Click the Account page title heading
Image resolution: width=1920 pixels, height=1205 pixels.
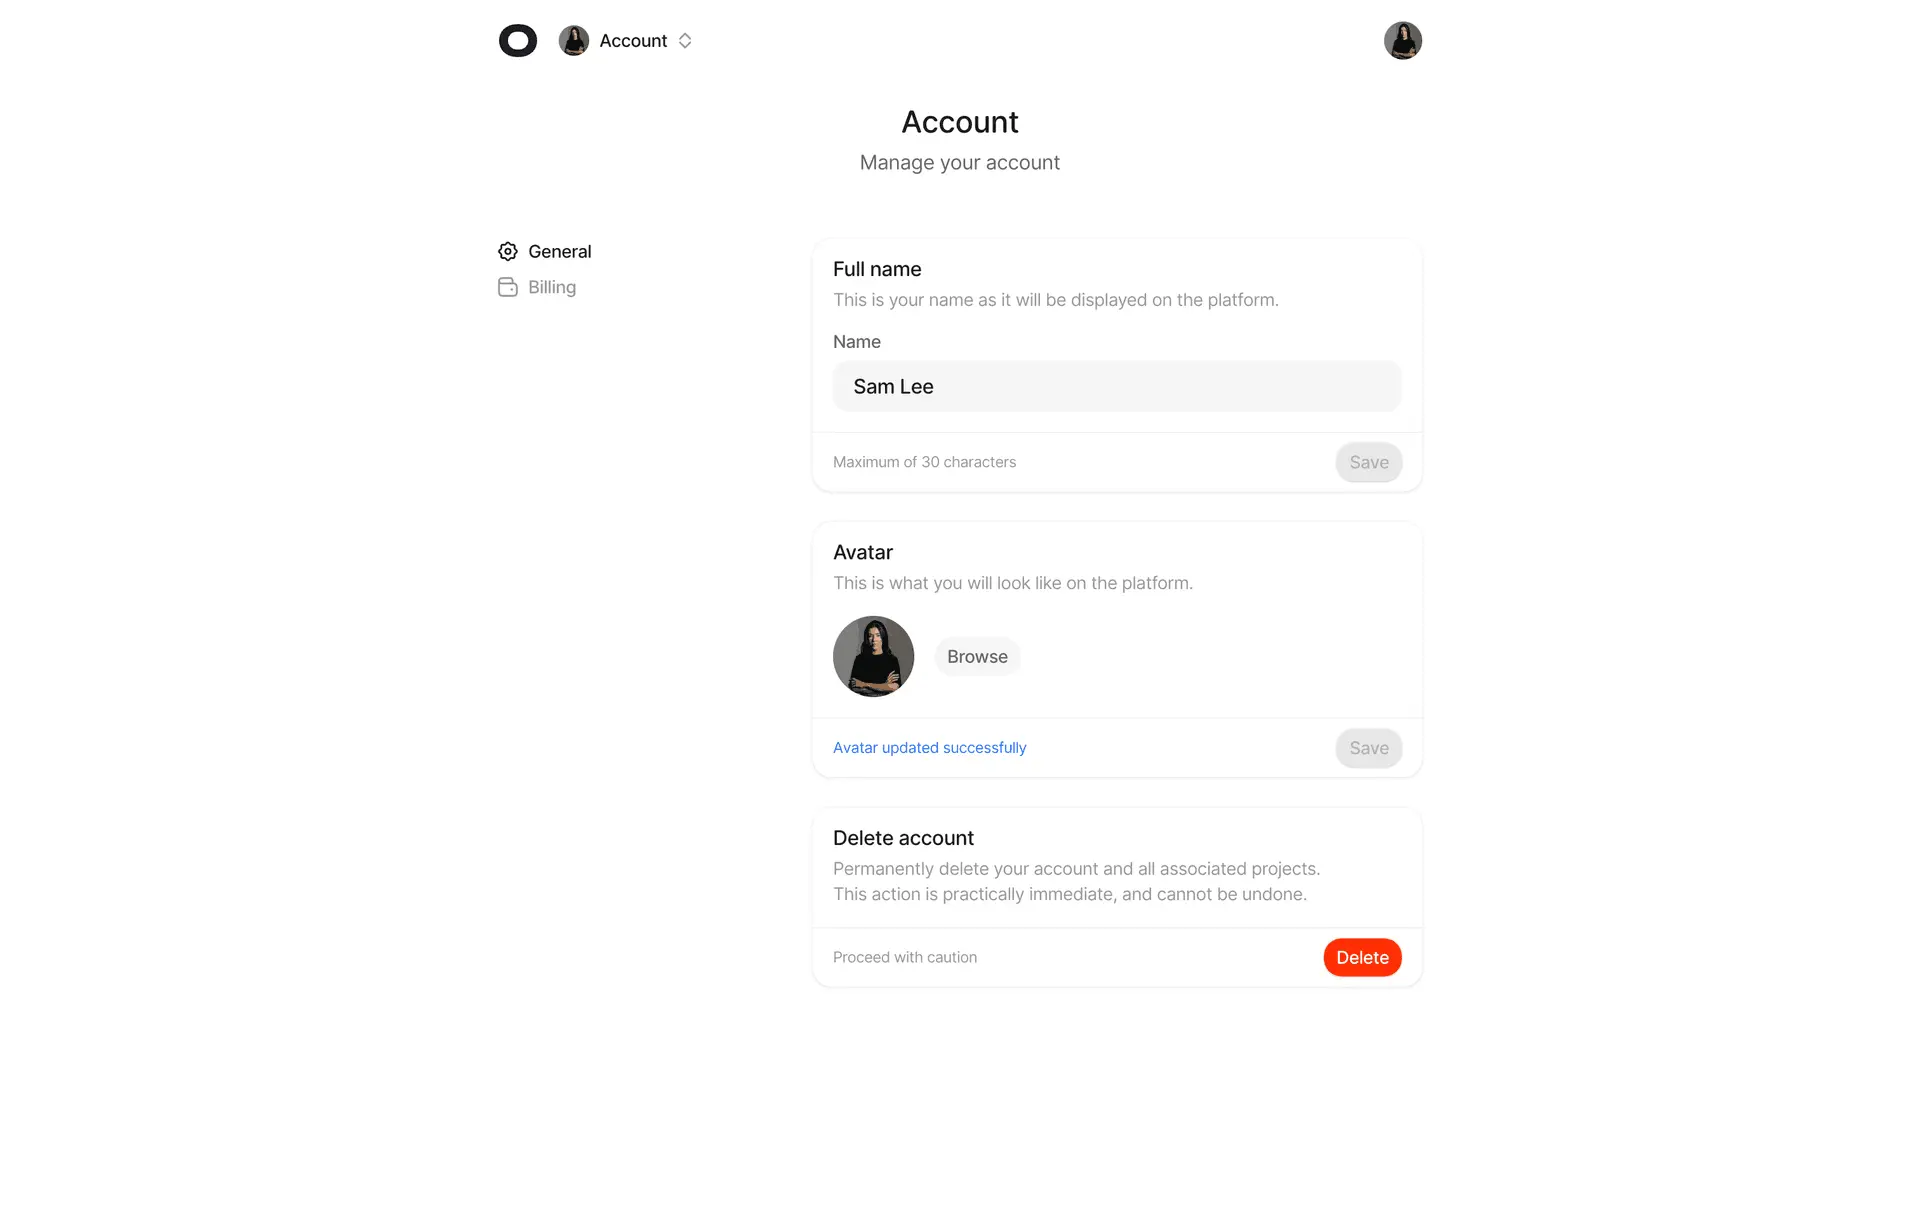(960, 122)
